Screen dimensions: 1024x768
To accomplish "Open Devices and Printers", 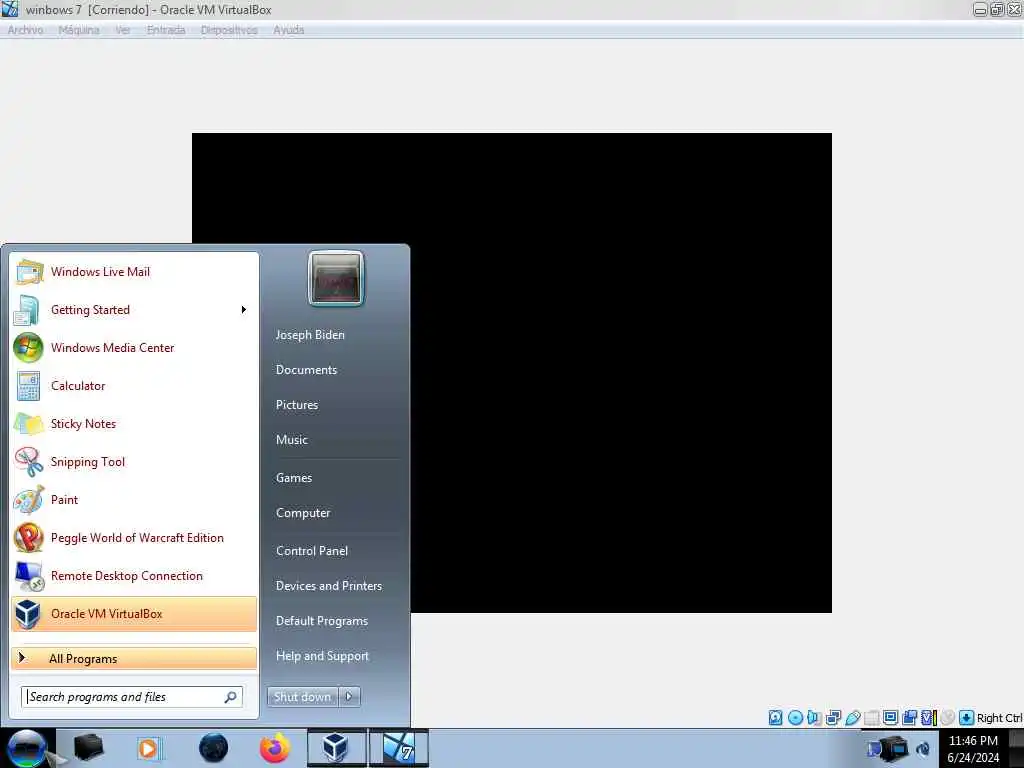I will [329, 586].
